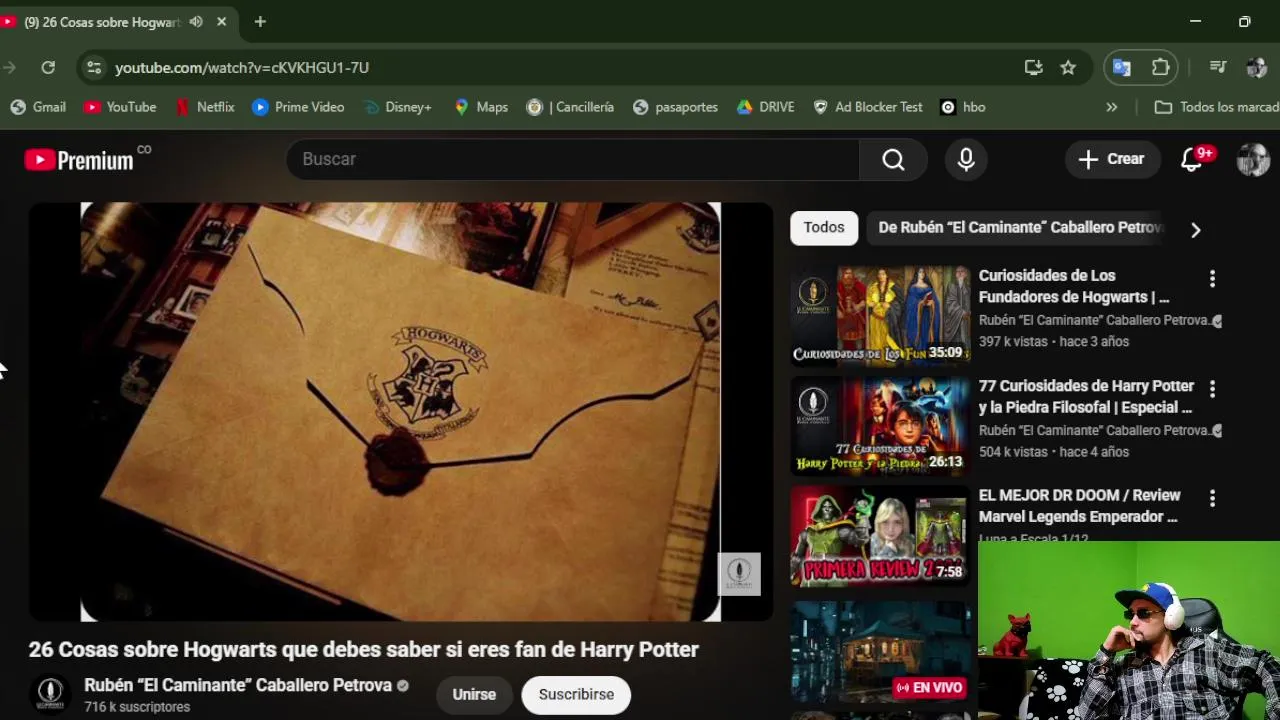Open the Gmail bookmark
The height and width of the screenshot is (720, 1280).
point(38,107)
